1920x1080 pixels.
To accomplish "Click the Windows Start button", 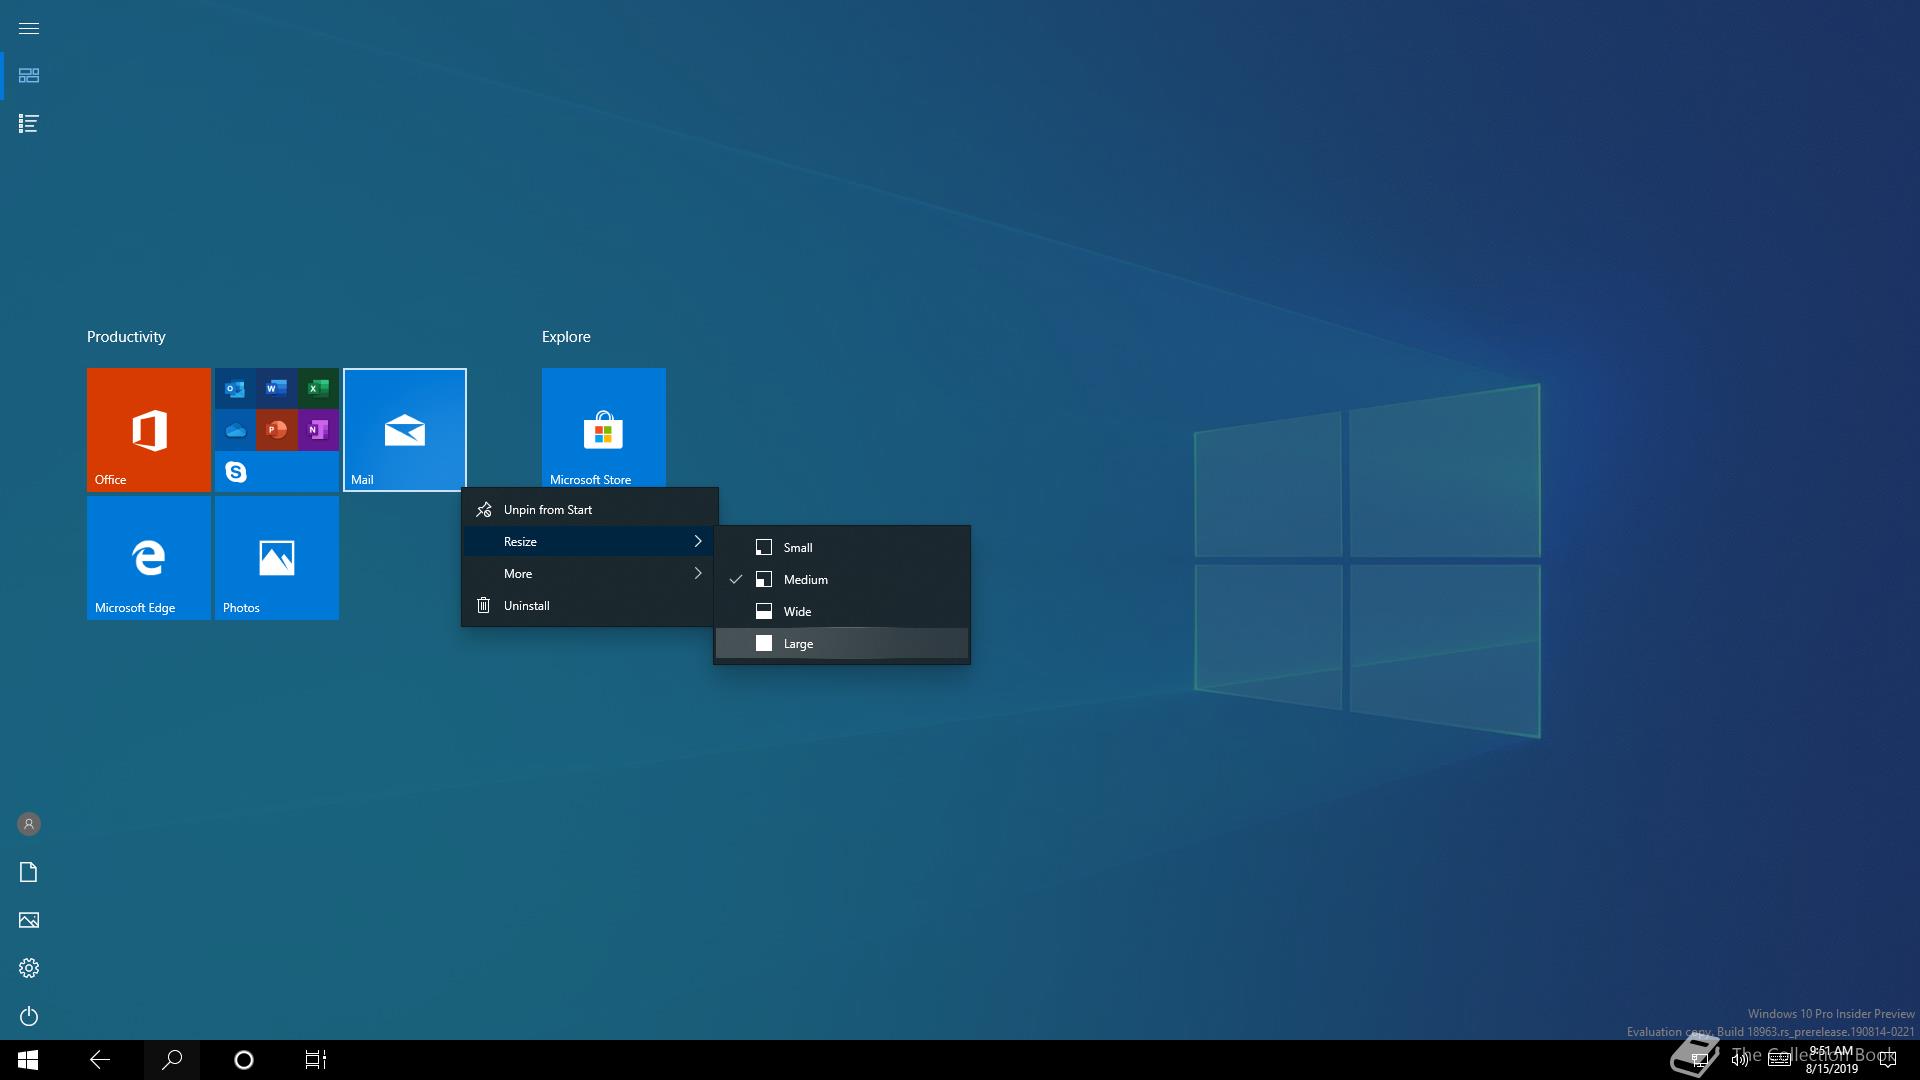I will pos(28,1060).
